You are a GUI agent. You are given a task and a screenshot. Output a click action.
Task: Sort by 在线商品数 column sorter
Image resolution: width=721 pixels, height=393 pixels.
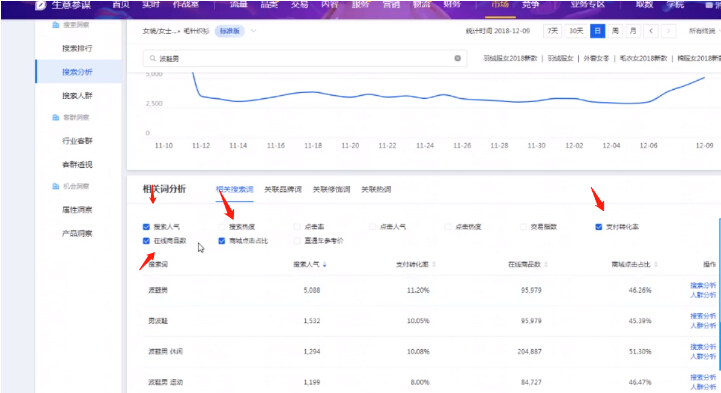[x=546, y=264]
